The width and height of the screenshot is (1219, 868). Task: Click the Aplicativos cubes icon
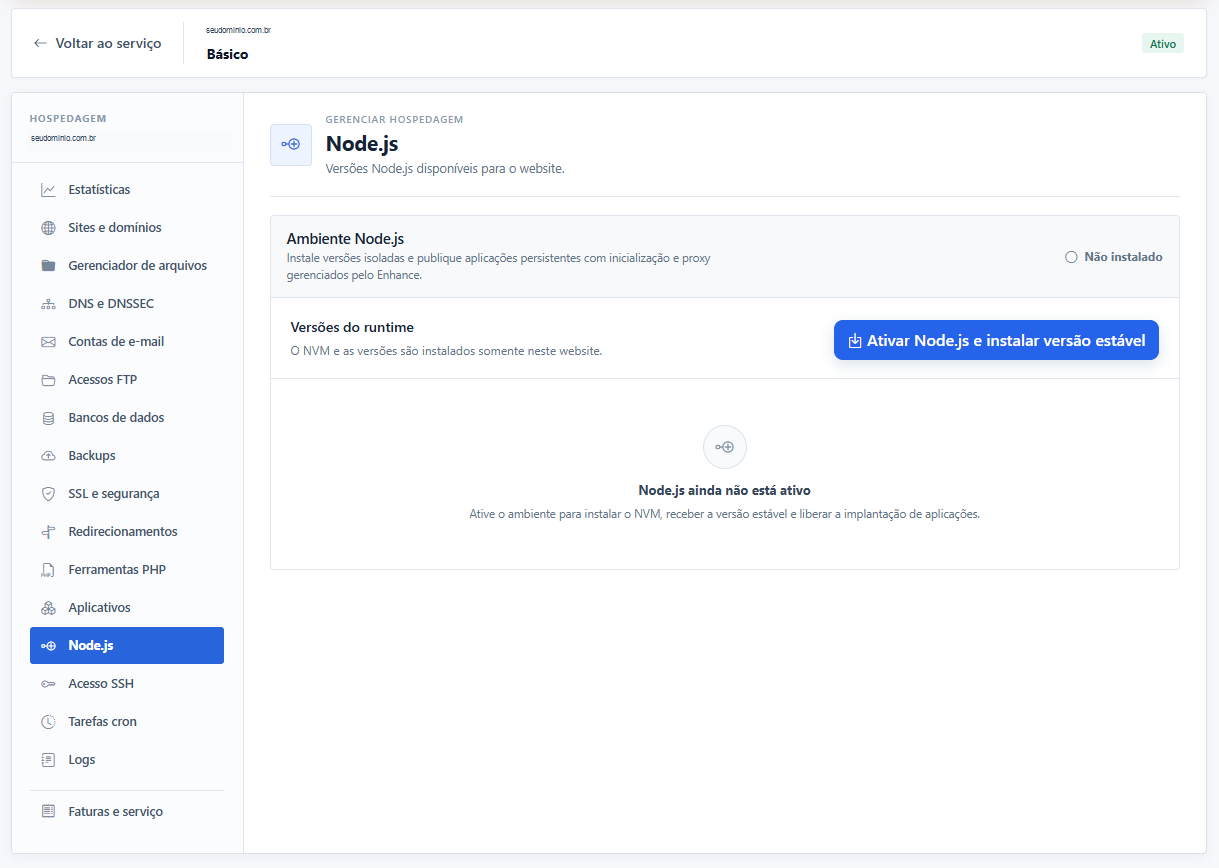coord(48,608)
